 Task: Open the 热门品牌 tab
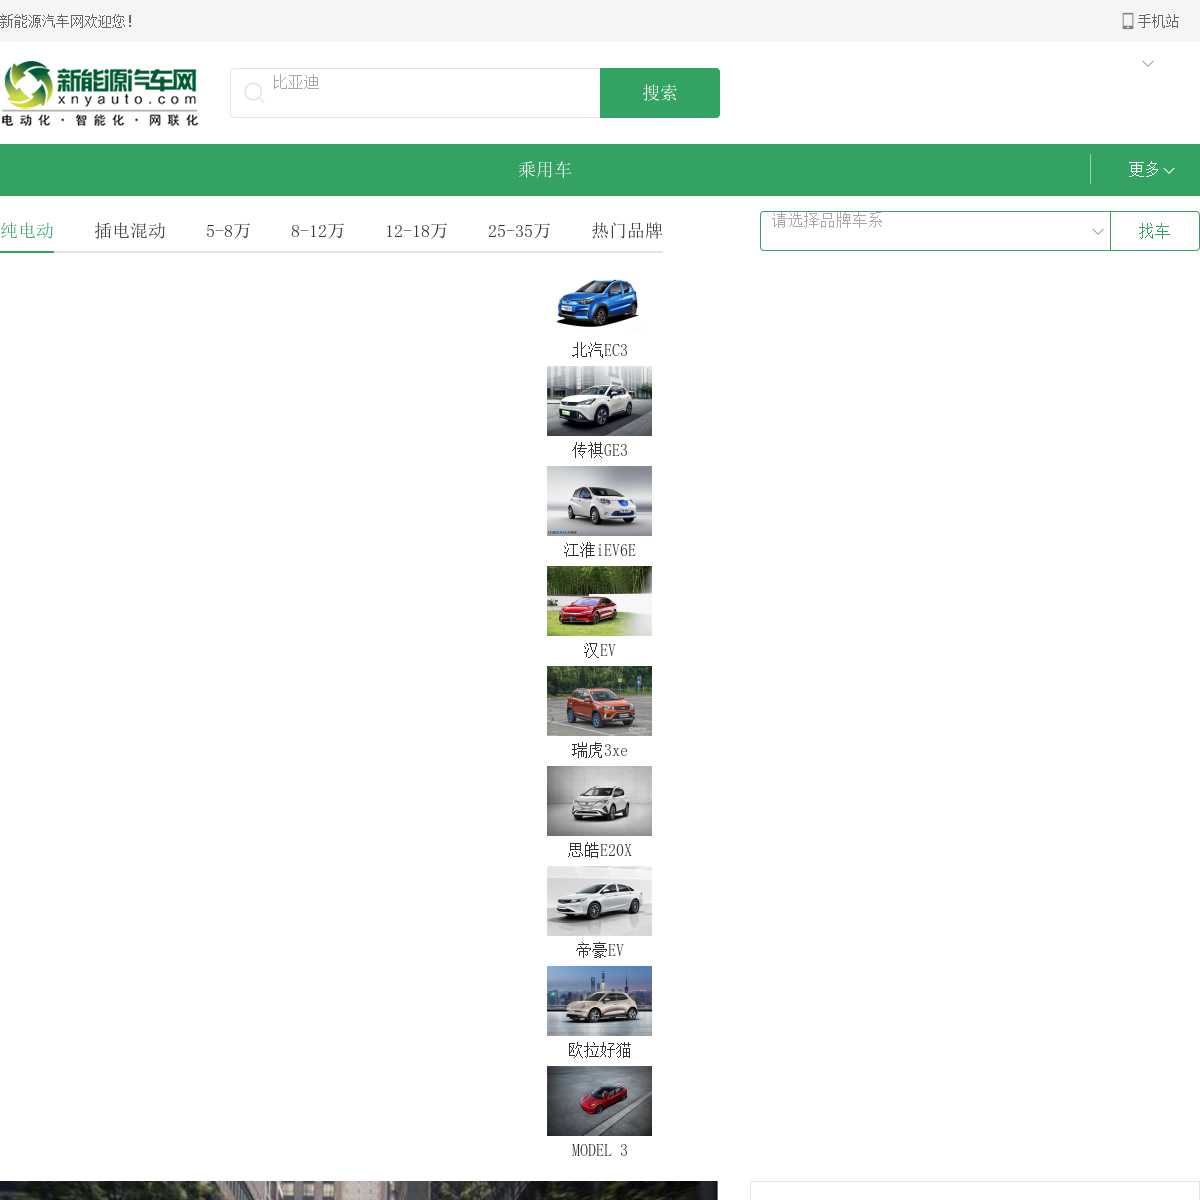[627, 231]
